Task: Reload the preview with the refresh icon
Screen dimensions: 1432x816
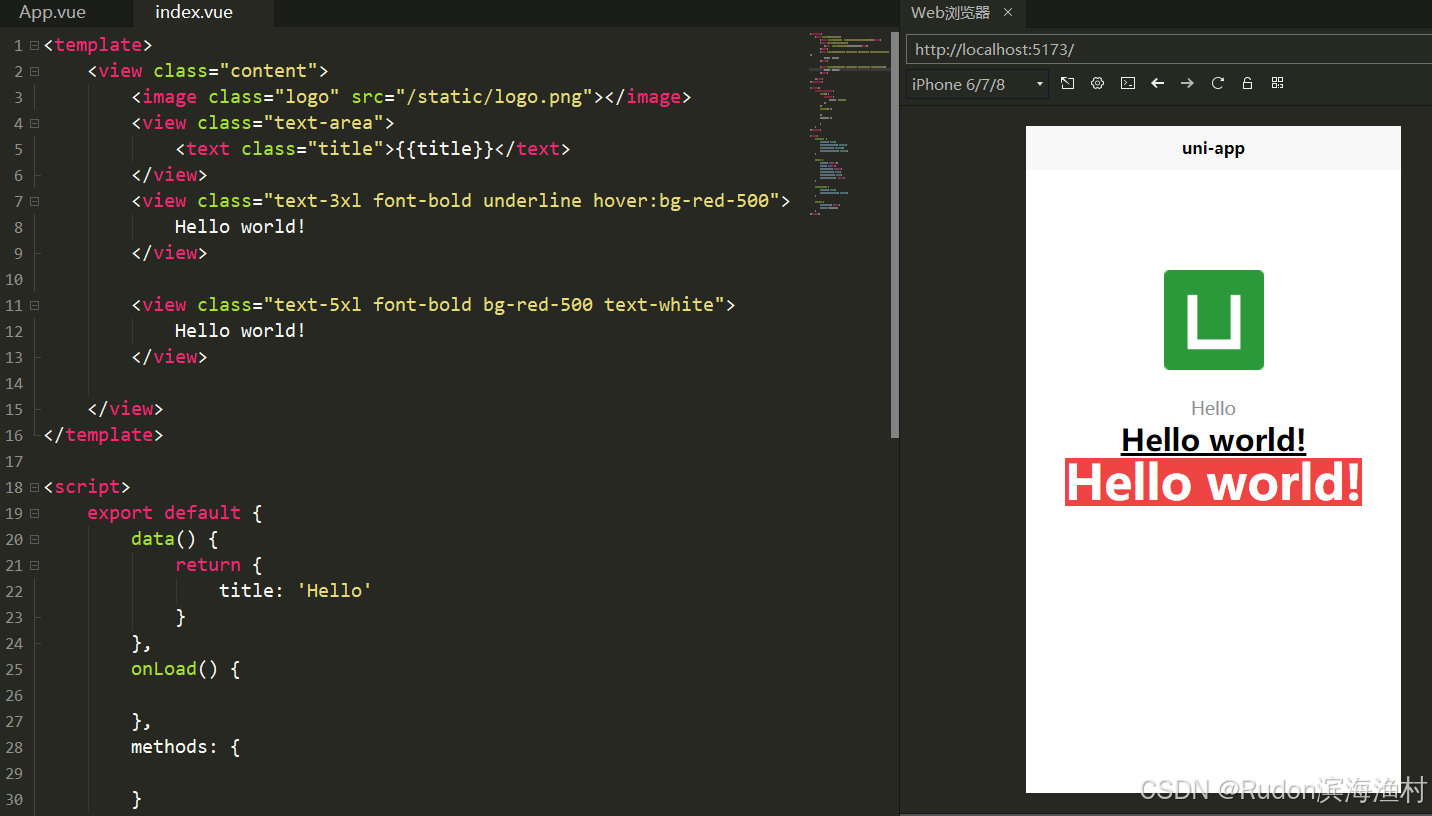Action: pyautogui.click(x=1218, y=84)
